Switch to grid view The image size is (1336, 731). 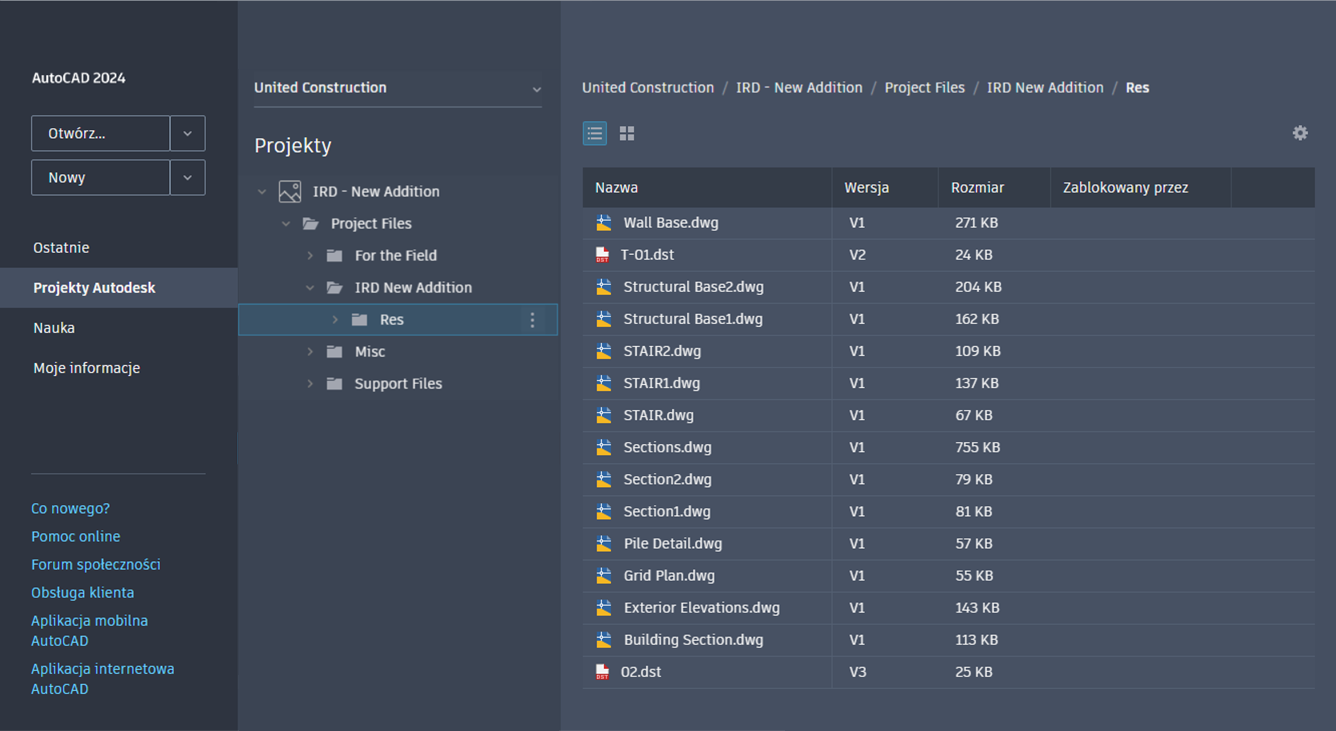(627, 133)
